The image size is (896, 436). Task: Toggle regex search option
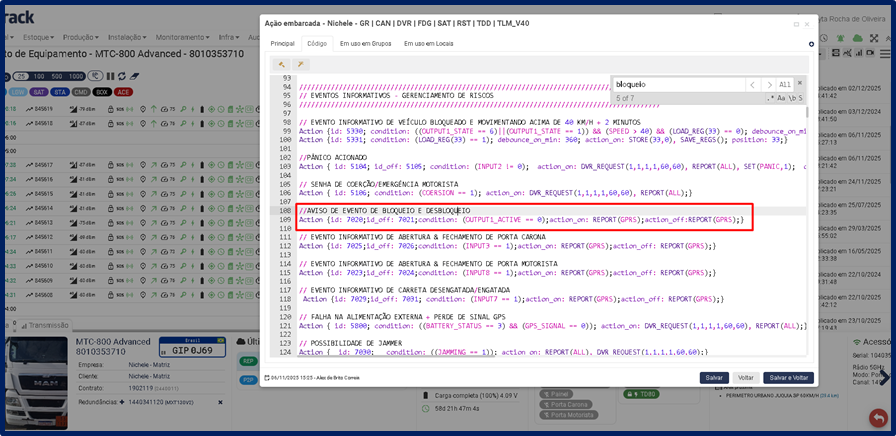click(769, 98)
